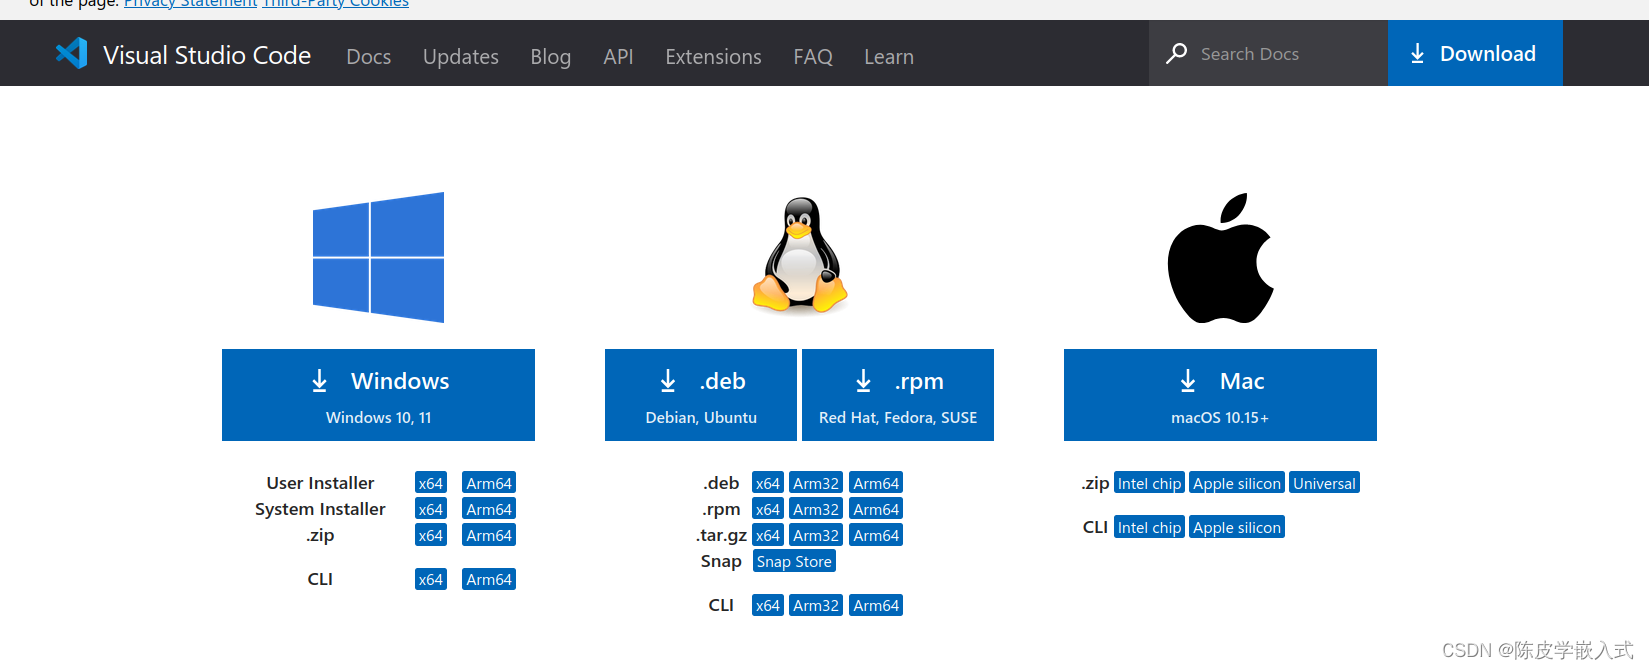Click the blue Windows logo
Image resolution: width=1649 pixels, height=670 pixels.
pyautogui.click(x=378, y=257)
